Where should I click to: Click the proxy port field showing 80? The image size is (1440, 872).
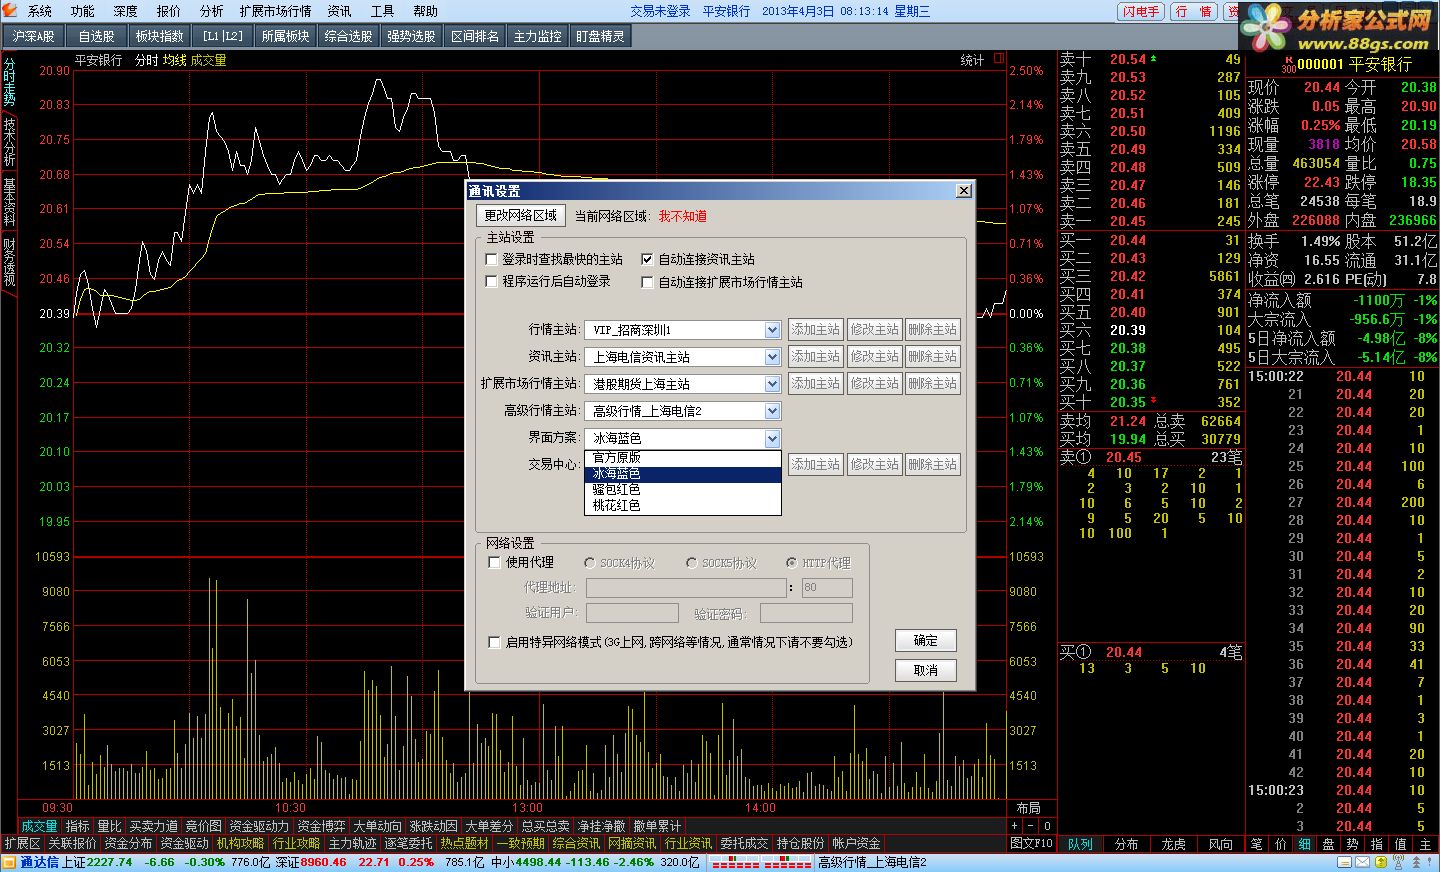pyautogui.click(x=827, y=588)
